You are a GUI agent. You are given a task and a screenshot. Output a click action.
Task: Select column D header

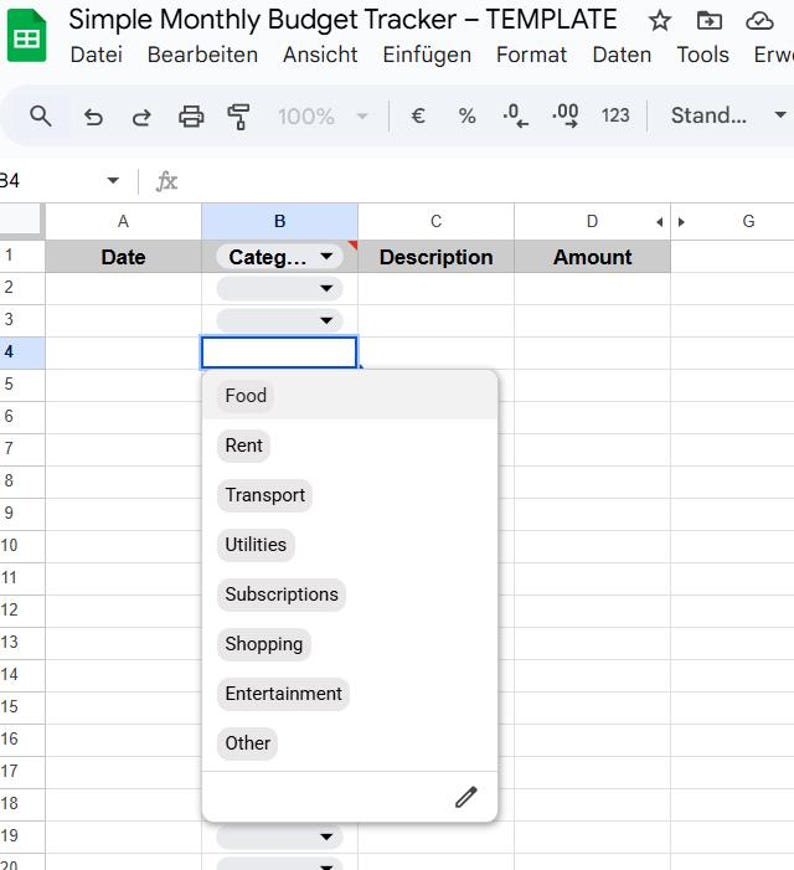pos(592,222)
